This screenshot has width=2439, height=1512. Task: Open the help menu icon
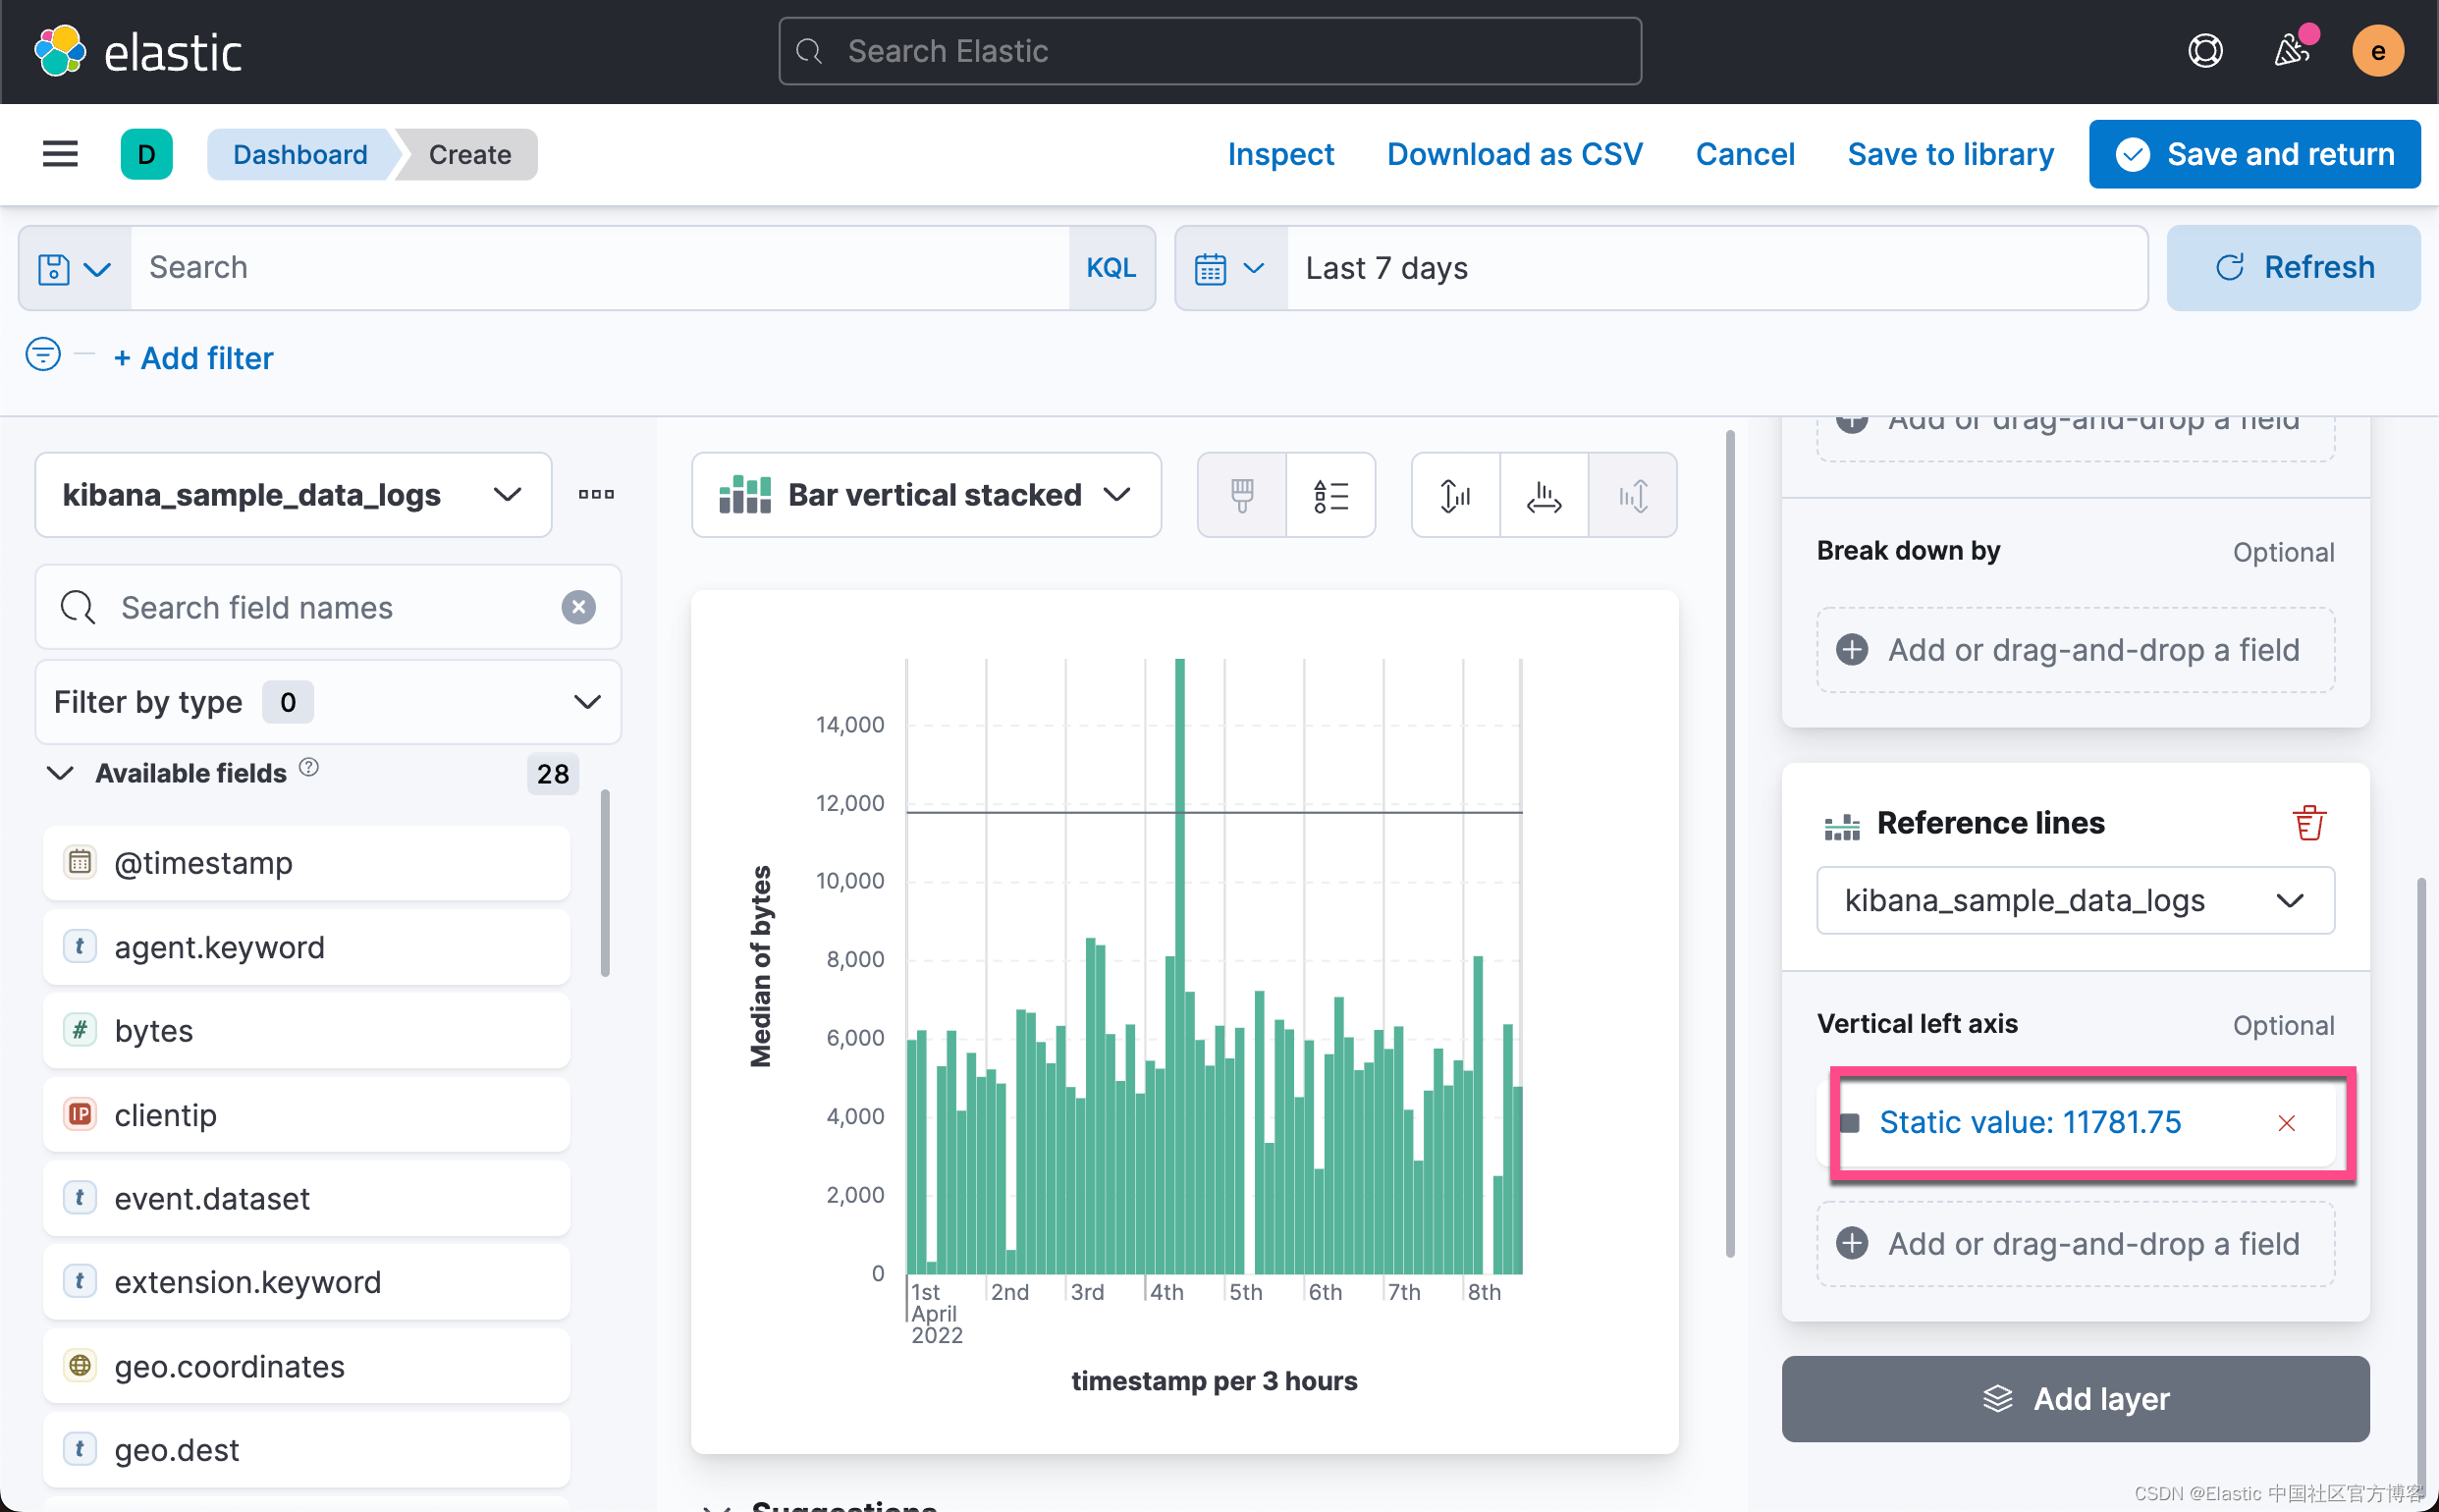pos(2204,50)
